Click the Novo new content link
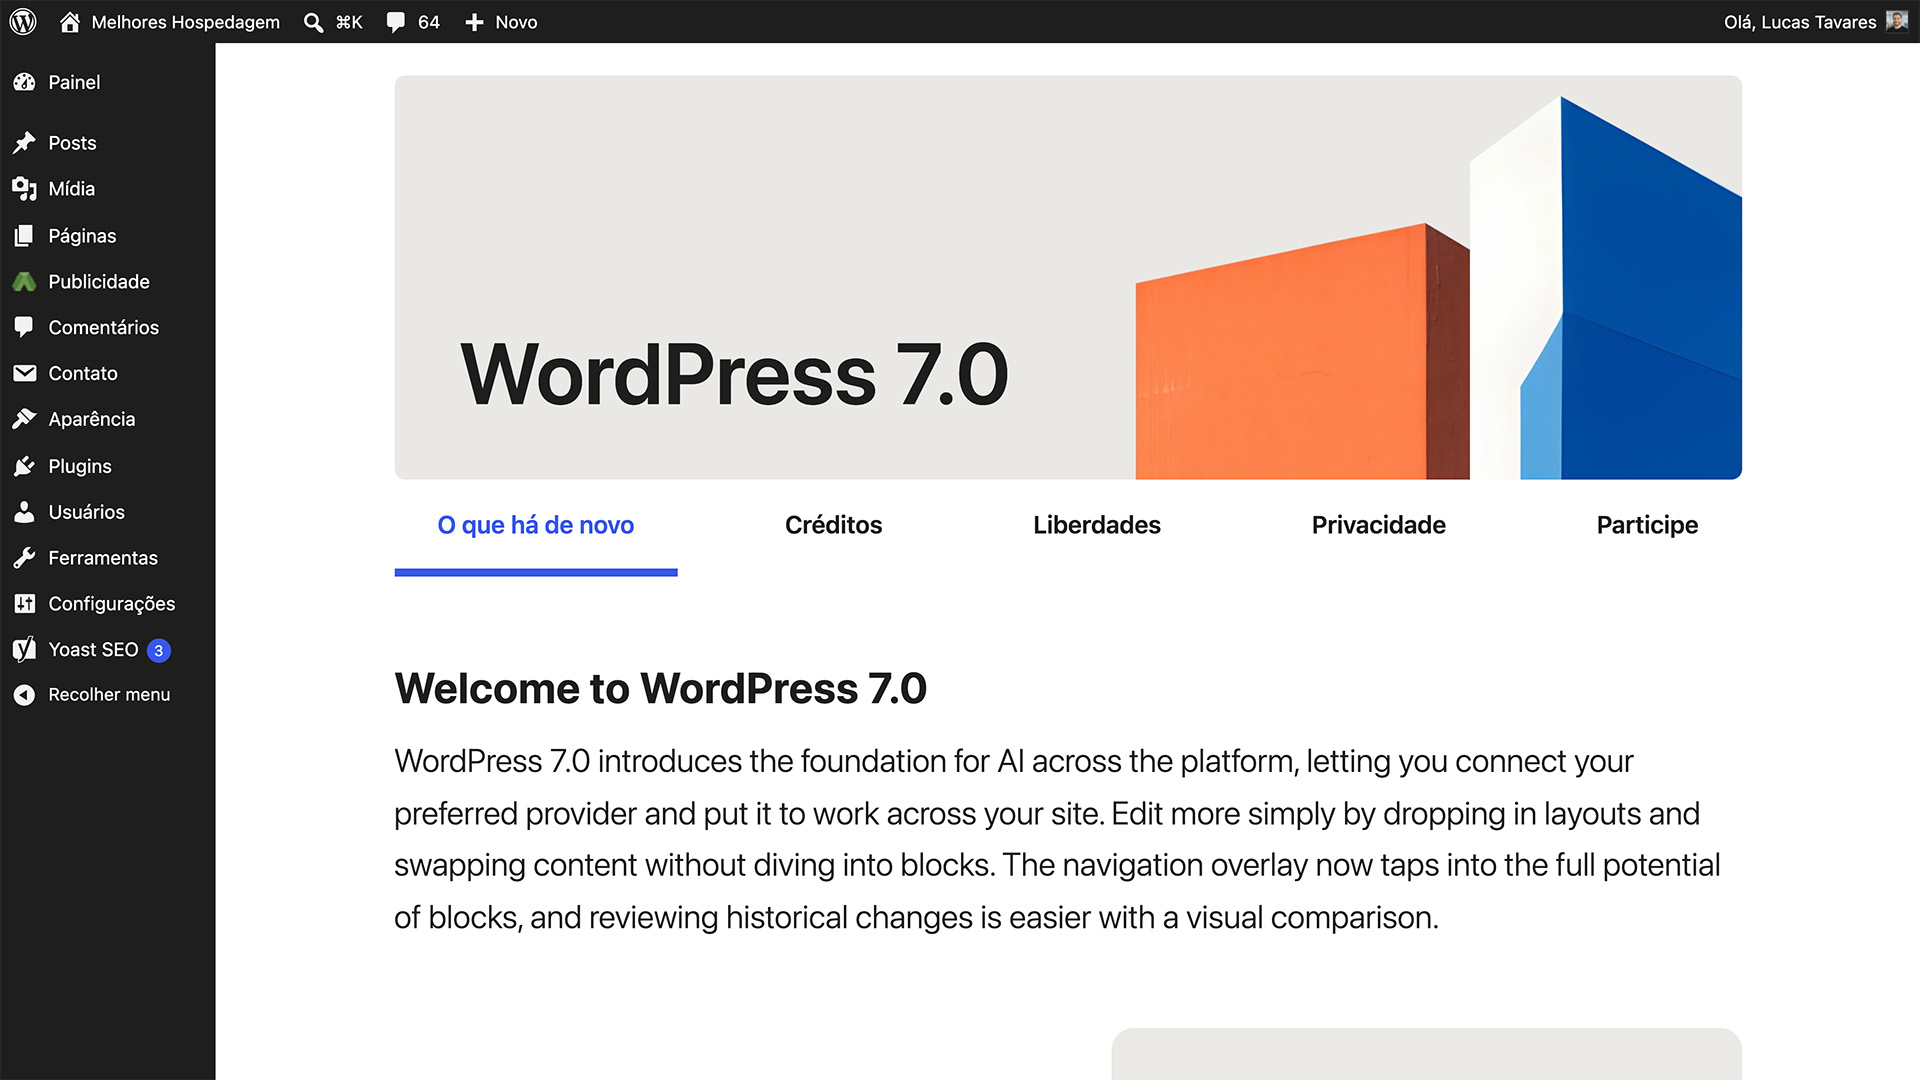This screenshot has height=1080, width=1920. 516,22
